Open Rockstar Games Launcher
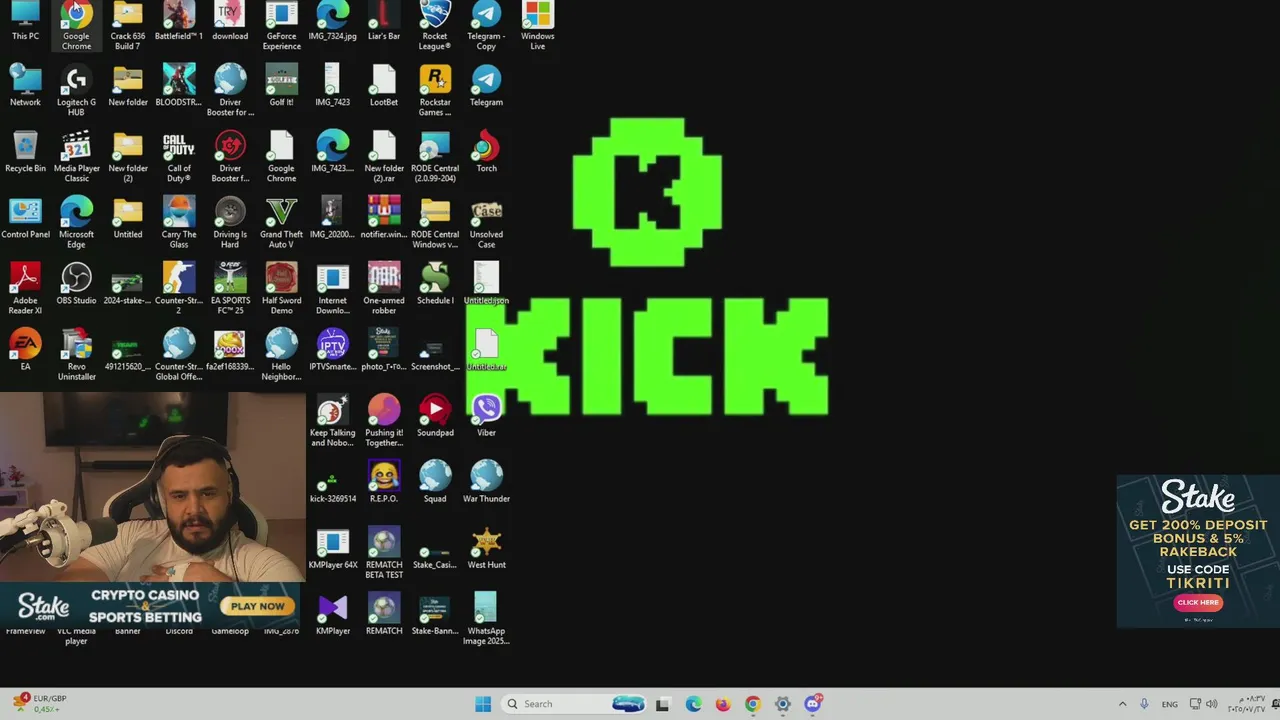The height and width of the screenshot is (720, 1280). tap(435, 91)
